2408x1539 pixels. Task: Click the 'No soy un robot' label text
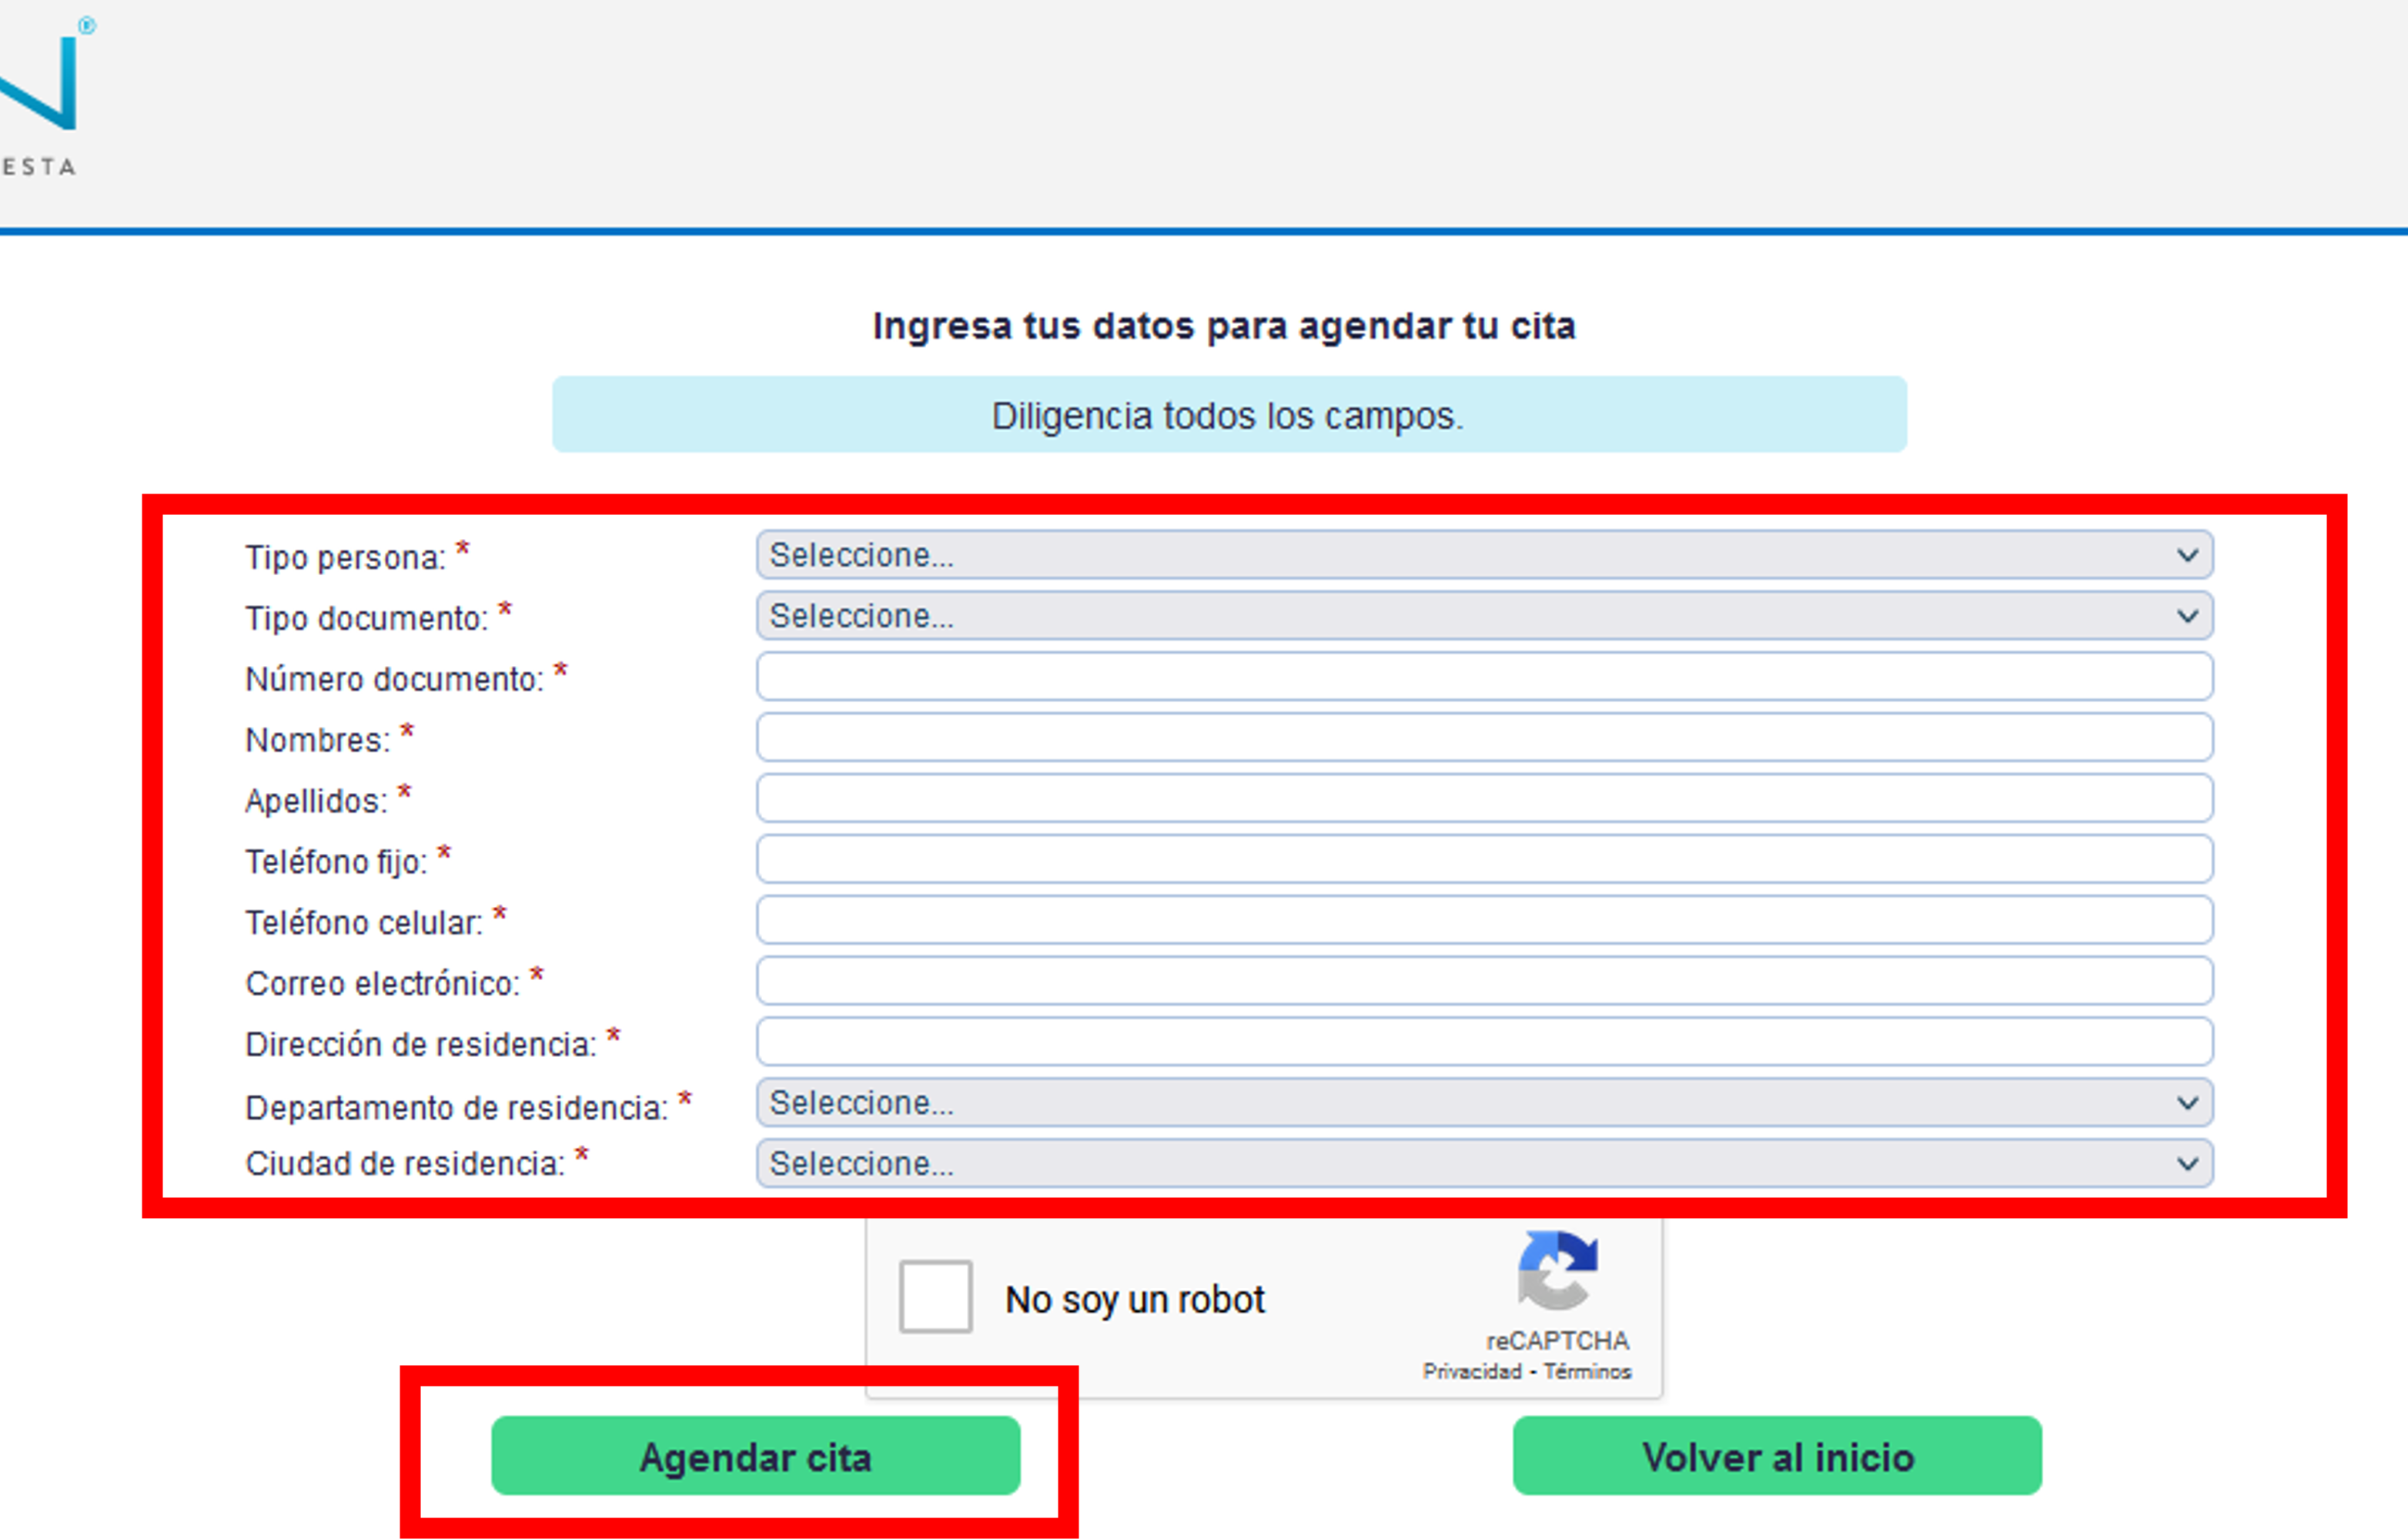pyautogui.click(x=1136, y=1297)
